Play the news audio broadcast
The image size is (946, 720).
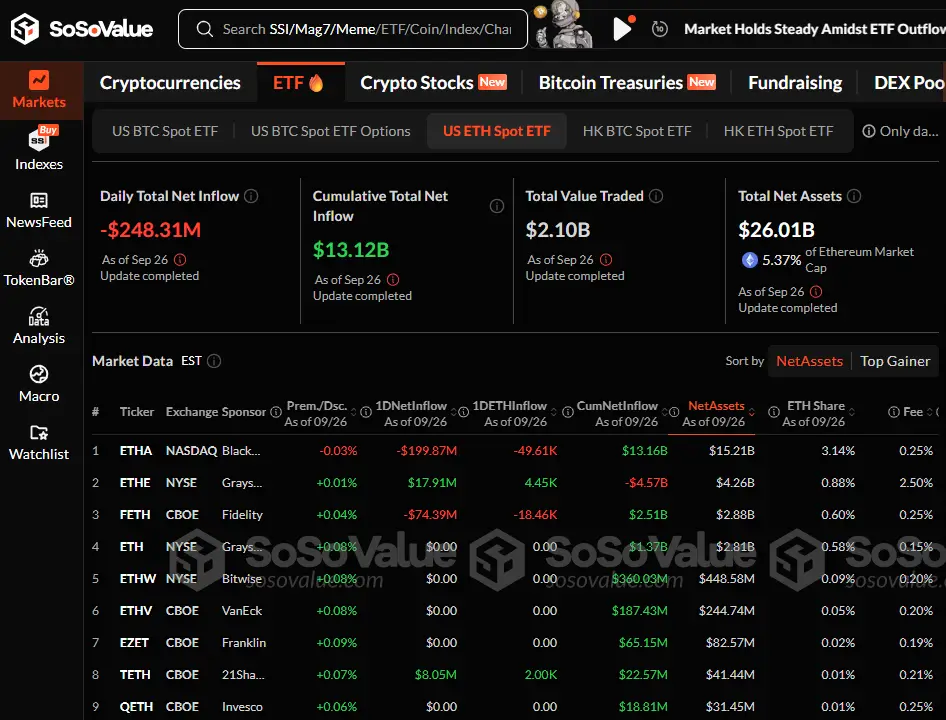622,29
